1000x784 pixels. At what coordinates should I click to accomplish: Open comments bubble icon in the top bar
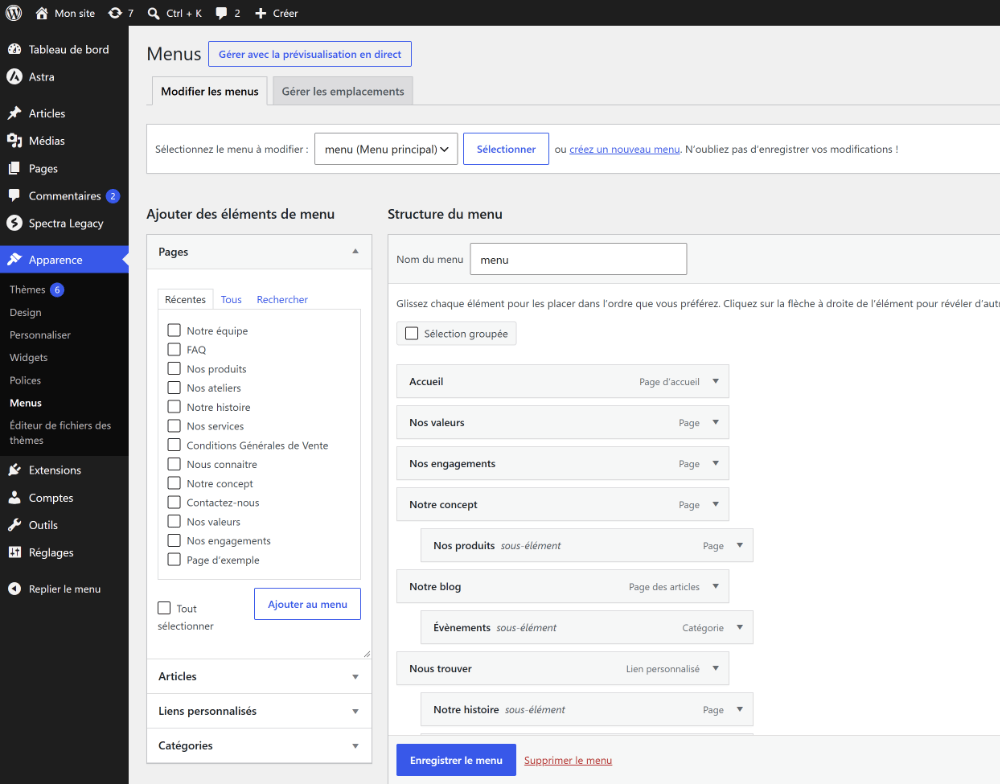[221, 13]
